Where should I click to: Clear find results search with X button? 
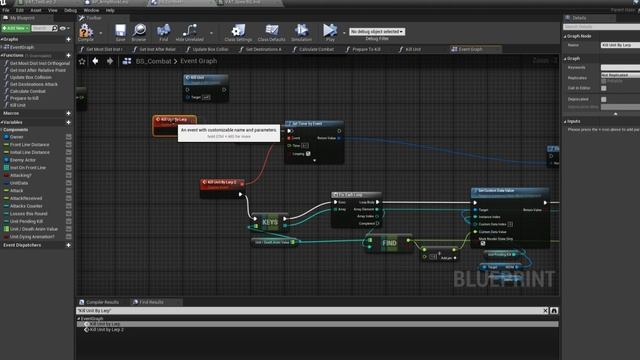[545, 311]
